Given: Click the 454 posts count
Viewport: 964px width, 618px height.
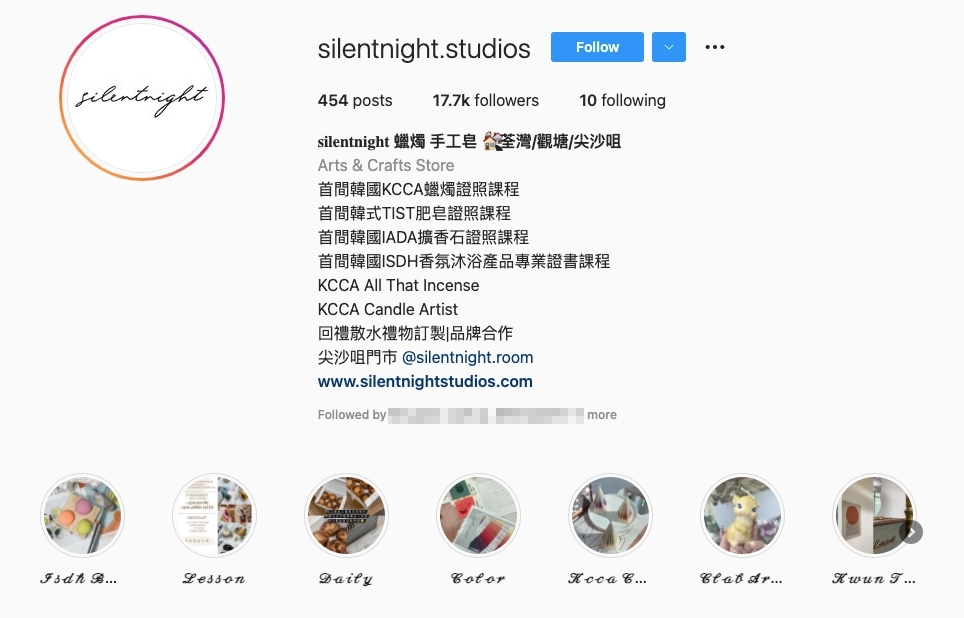Looking at the screenshot, I should (x=355, y=100).
